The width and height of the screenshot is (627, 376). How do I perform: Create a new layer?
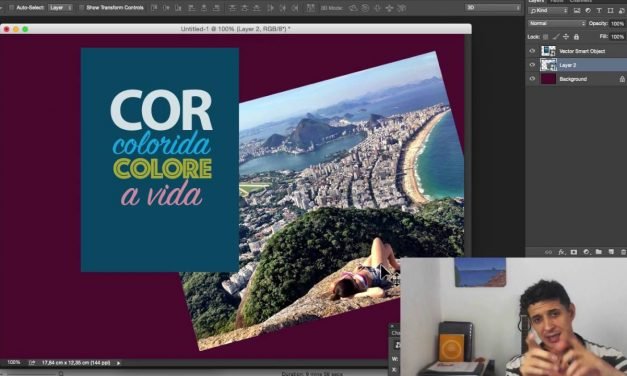(611, 252)
